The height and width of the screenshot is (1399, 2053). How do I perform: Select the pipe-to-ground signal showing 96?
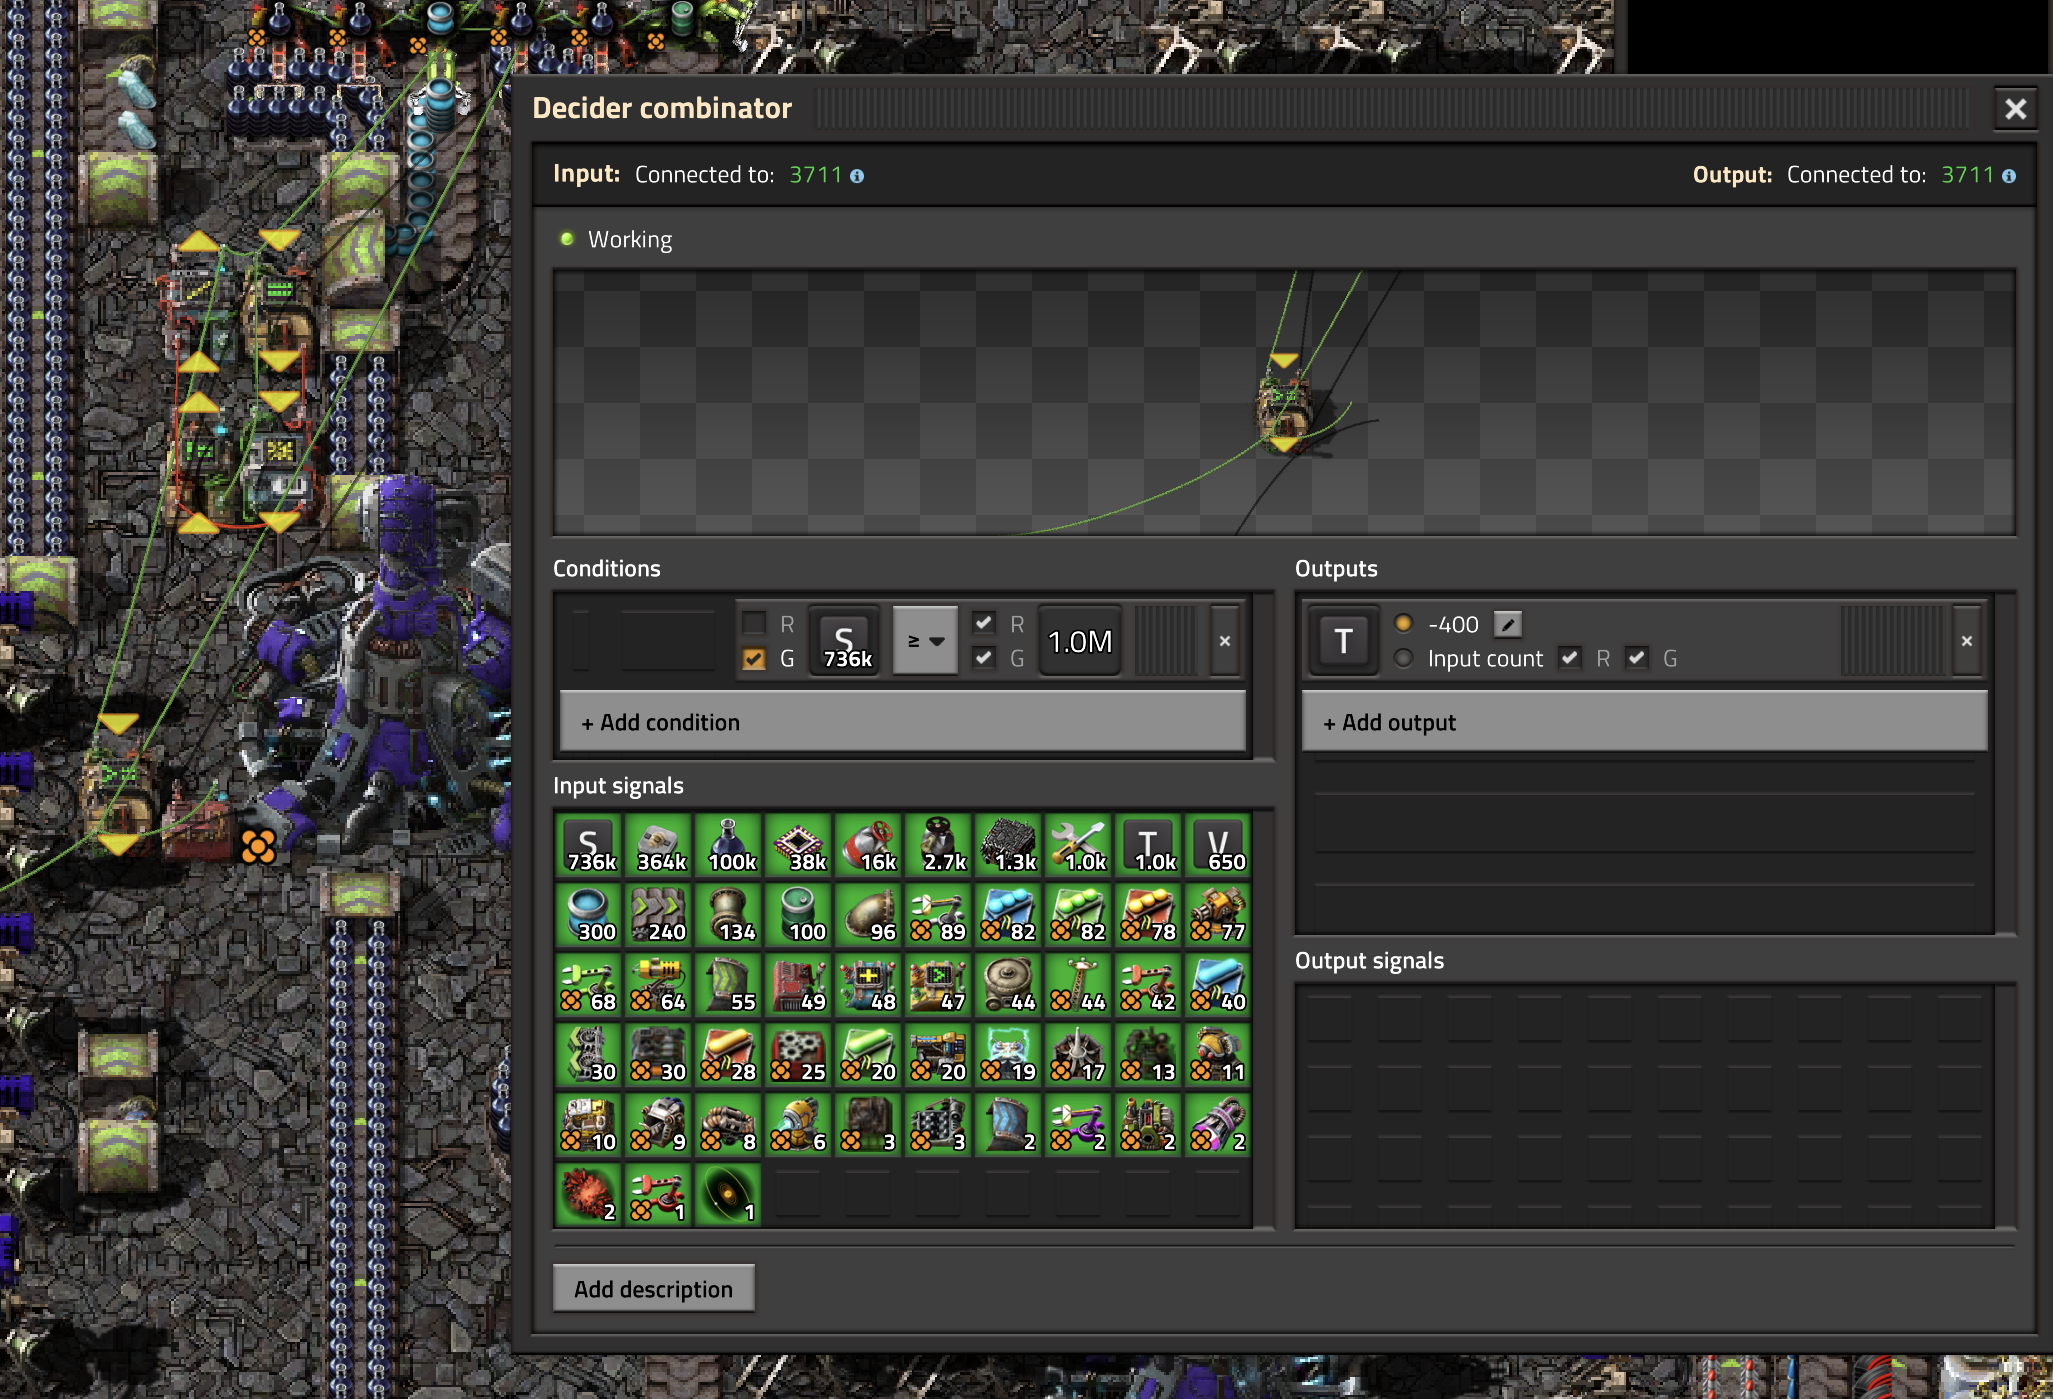869,915
